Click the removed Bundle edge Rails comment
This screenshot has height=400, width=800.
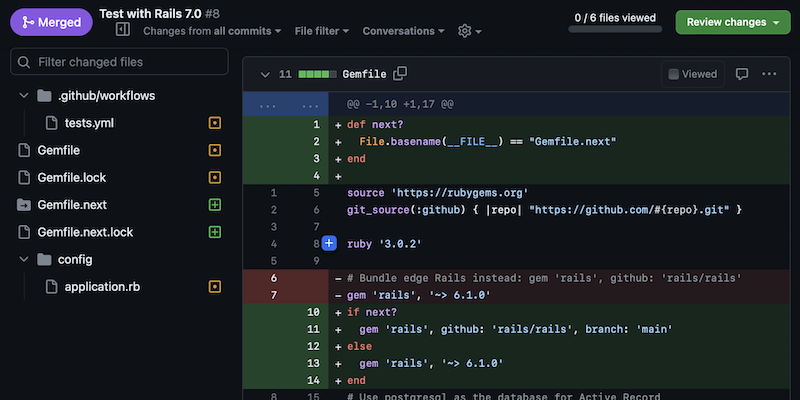coord(544,278)
